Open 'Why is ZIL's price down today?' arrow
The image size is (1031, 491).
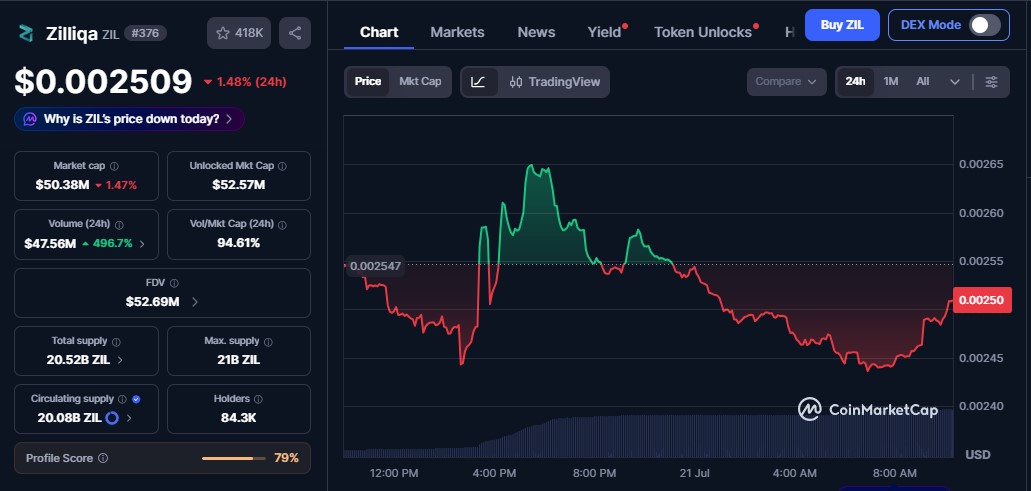click(228, 119)
